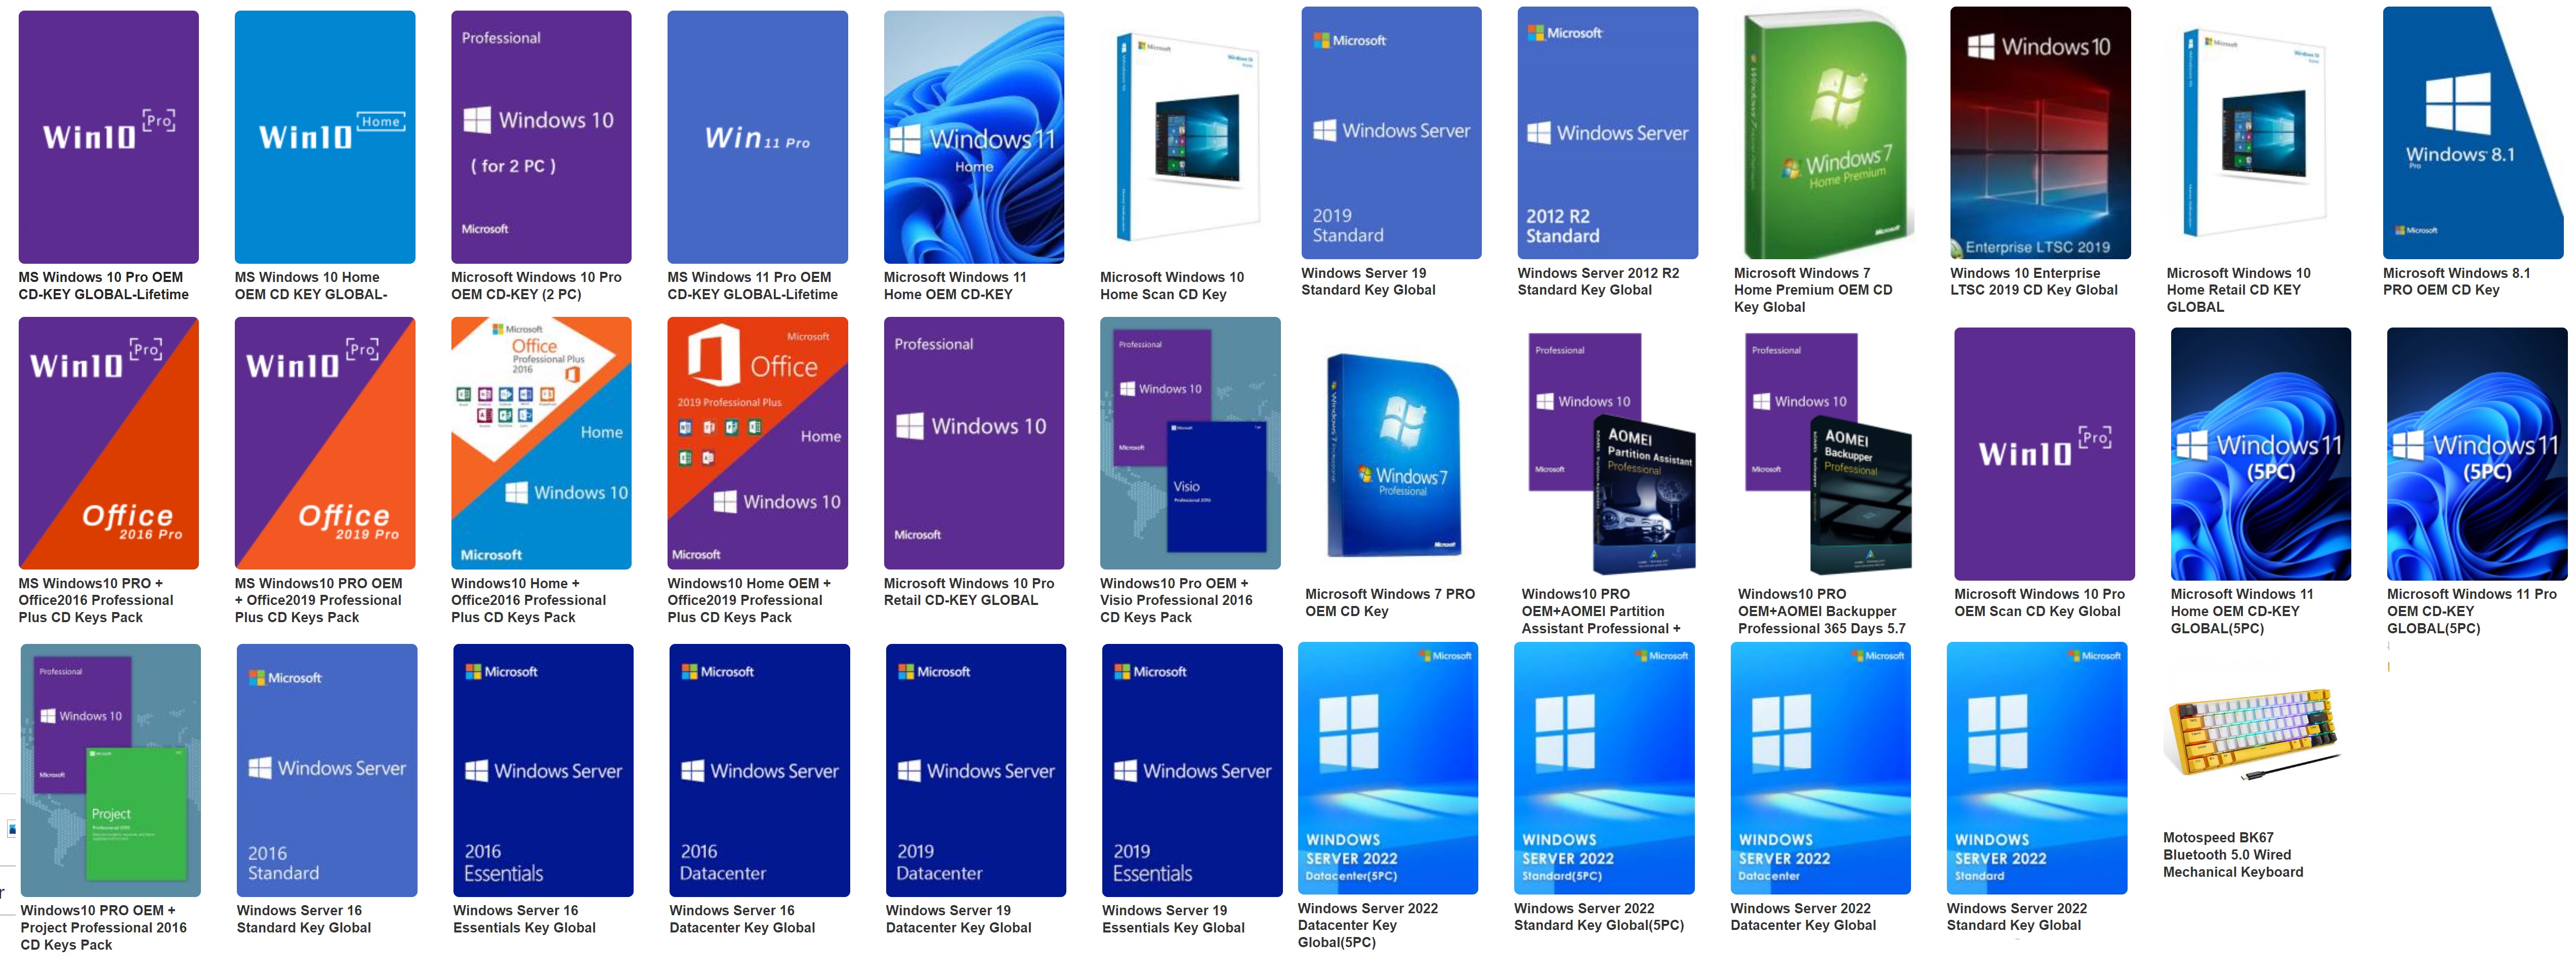Viewport: 2576px width, 976px height.
Task: Click the Motospeed BK67 Bluetooth keyboard title
Action: coord(2232,855)
